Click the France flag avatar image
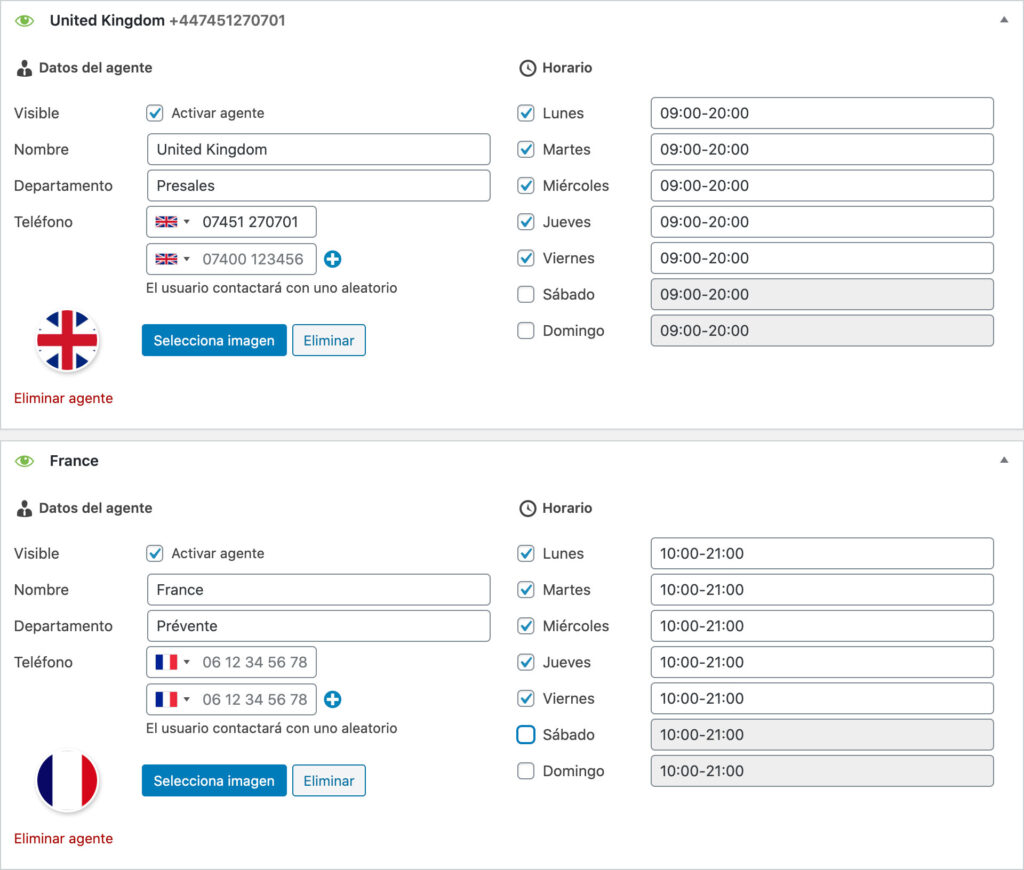 [x=67, y=780]
